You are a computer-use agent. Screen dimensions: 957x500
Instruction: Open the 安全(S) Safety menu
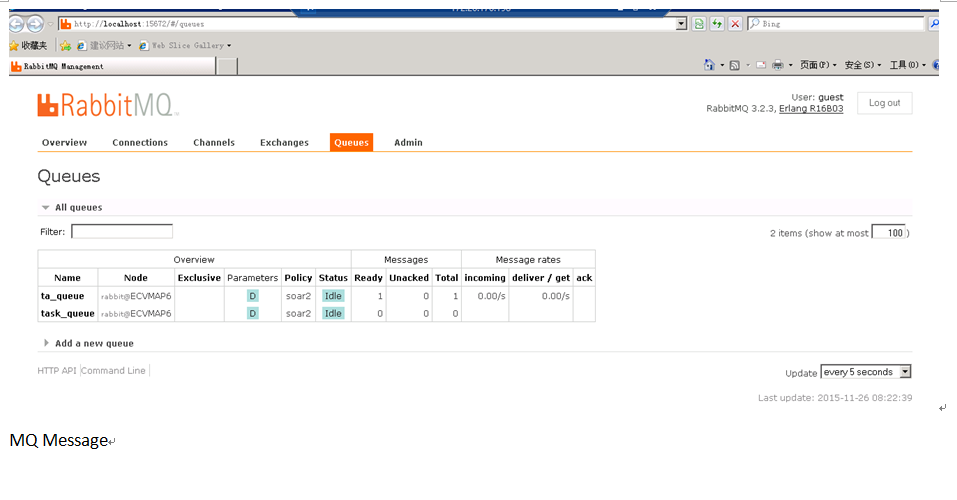[862, 65]
